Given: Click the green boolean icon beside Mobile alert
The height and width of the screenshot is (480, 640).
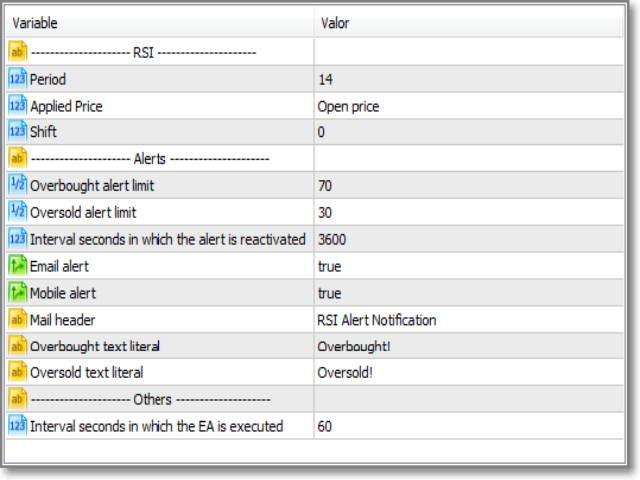Looking at the screenshot, I should pos(17,293).
